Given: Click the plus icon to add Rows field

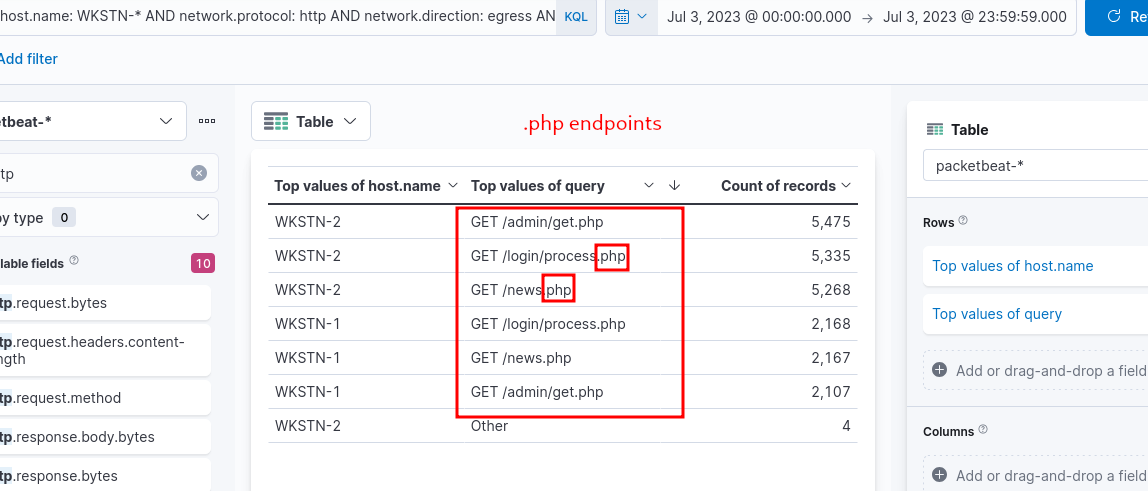Looking at the screenshot, I should point(939,370).
